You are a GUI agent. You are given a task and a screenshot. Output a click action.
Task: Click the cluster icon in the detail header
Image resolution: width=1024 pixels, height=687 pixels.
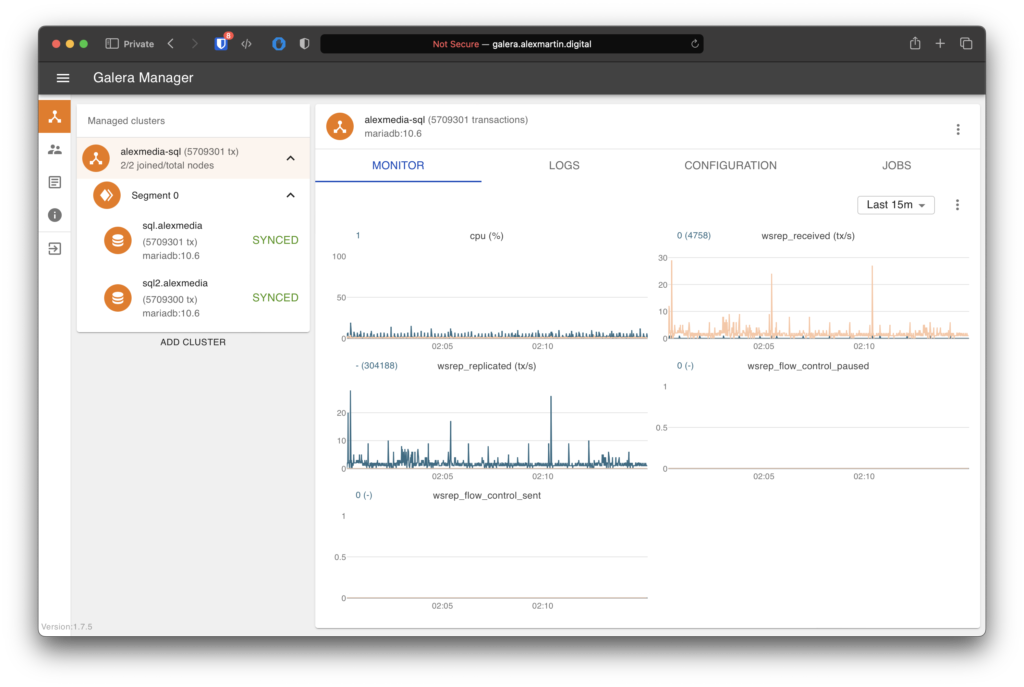coord(340,127)
